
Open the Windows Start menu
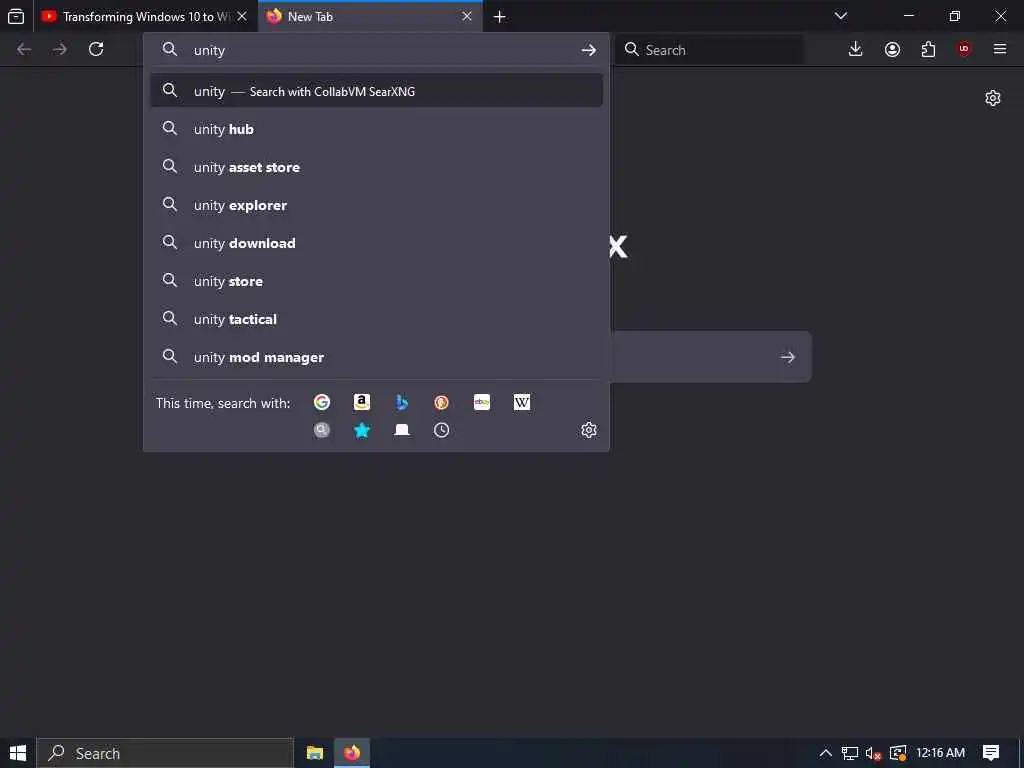coord(18,753)
